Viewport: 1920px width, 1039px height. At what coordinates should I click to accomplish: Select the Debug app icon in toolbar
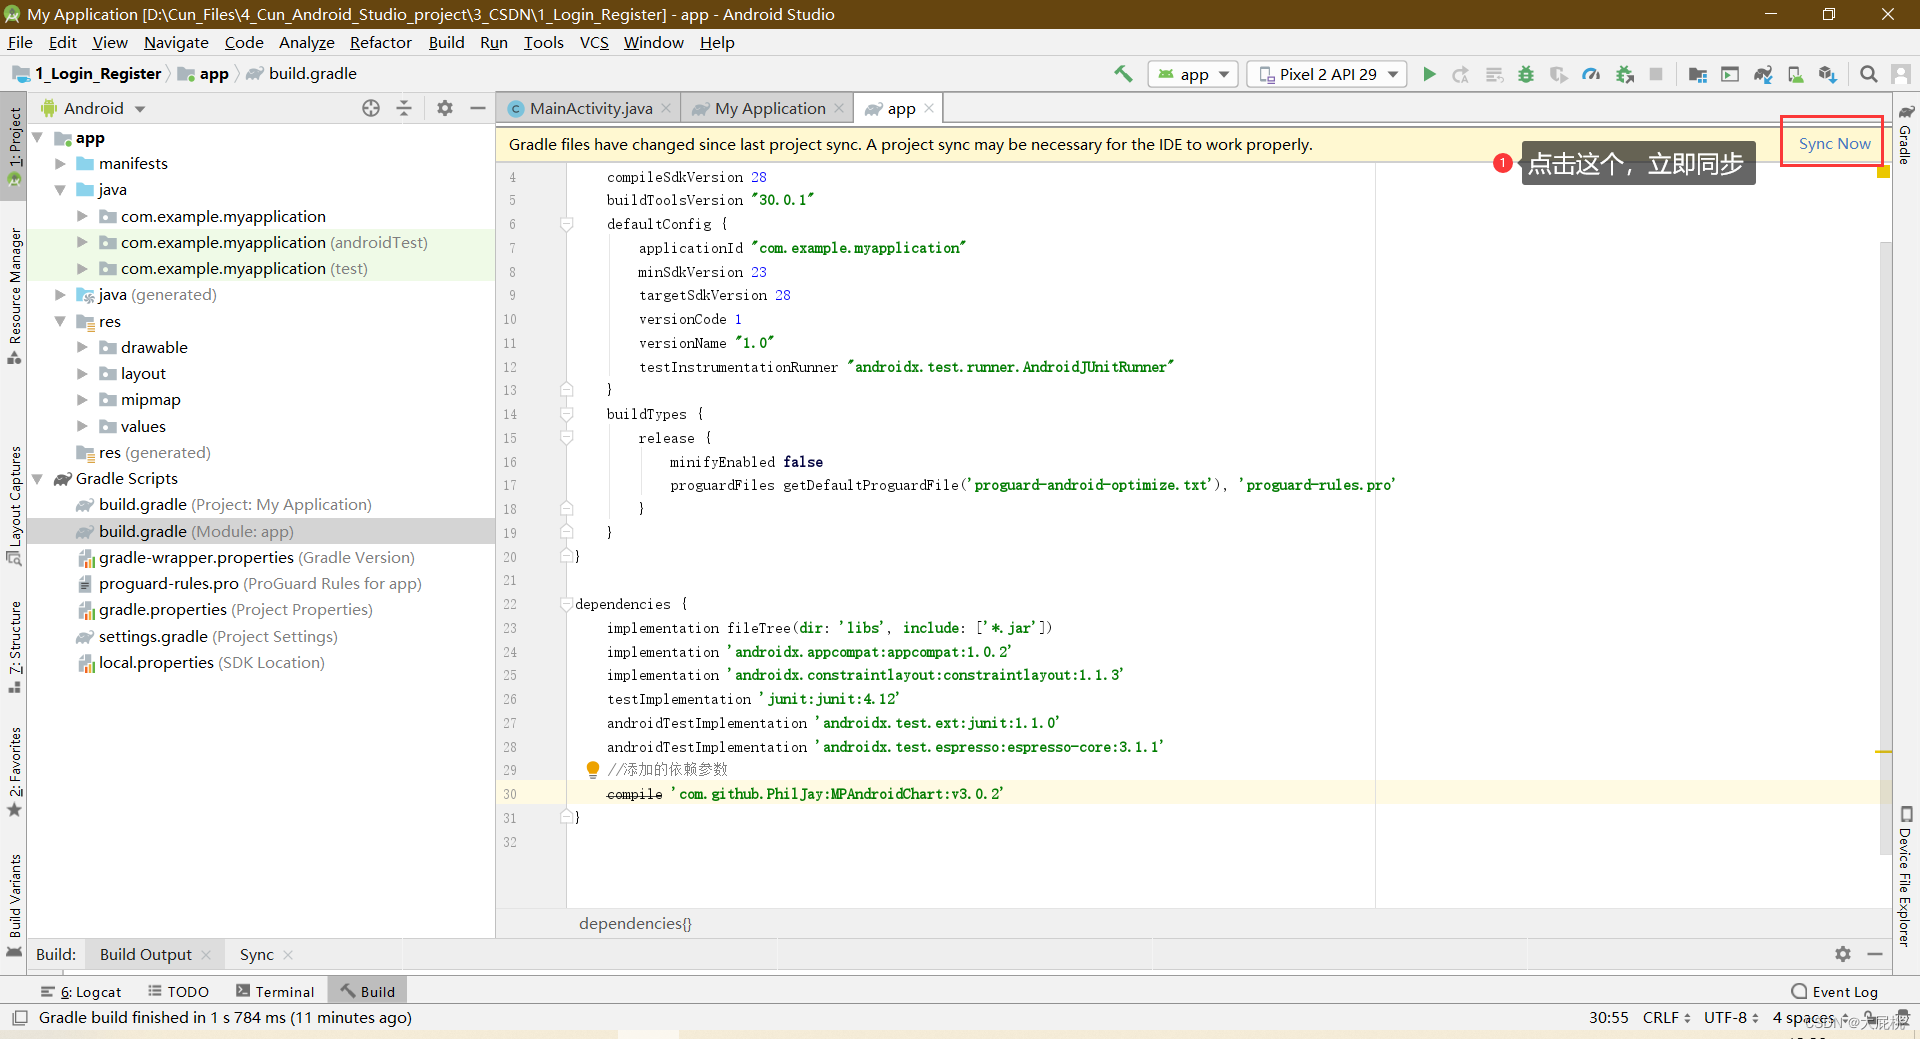click(1526, 73)
